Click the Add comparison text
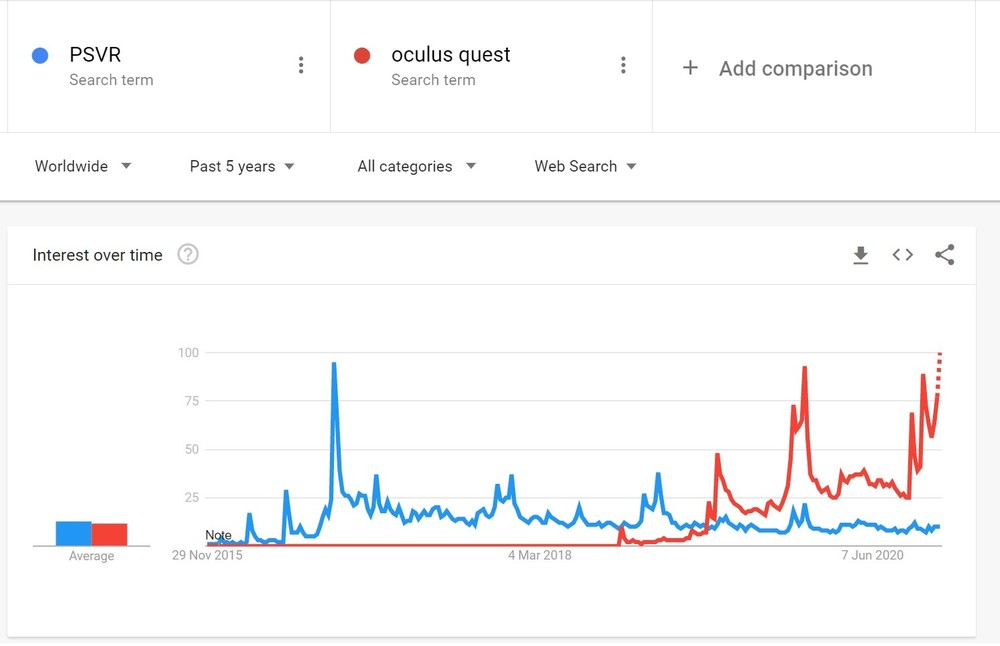The height and width of the screenshot is (646, 1000). point(795,68)
